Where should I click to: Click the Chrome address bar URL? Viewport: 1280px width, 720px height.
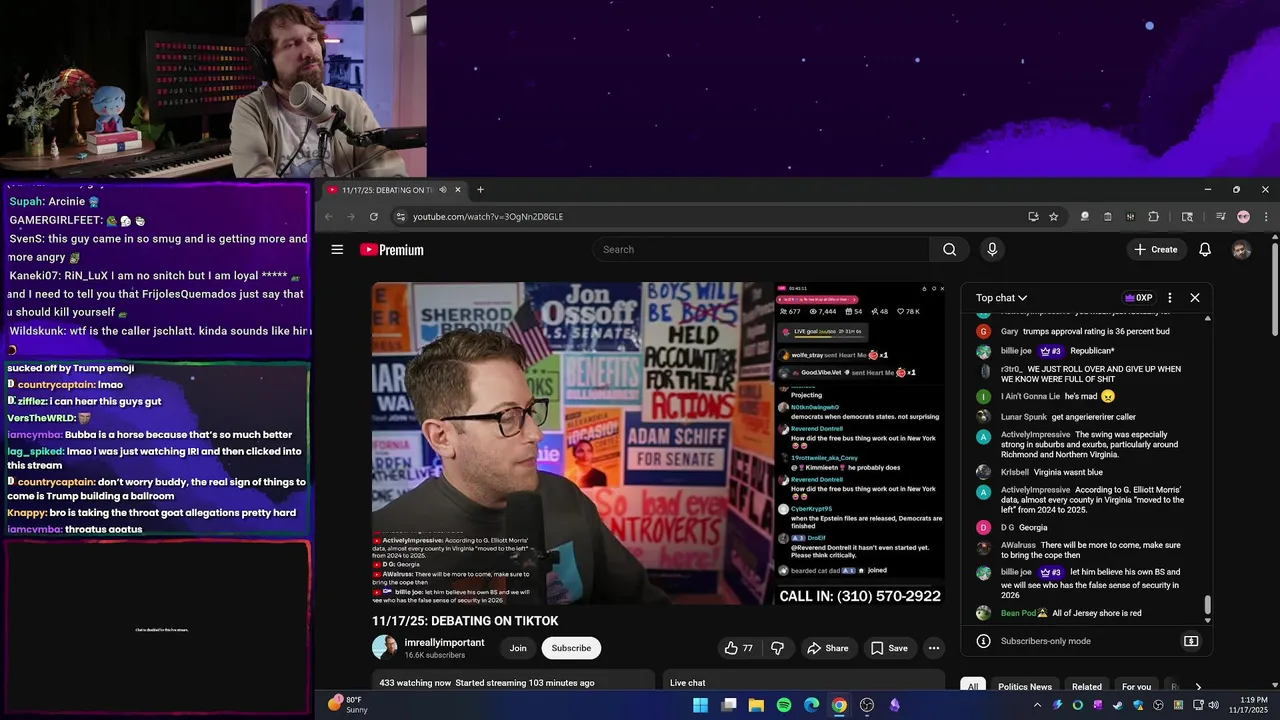(x=488, y=217)
